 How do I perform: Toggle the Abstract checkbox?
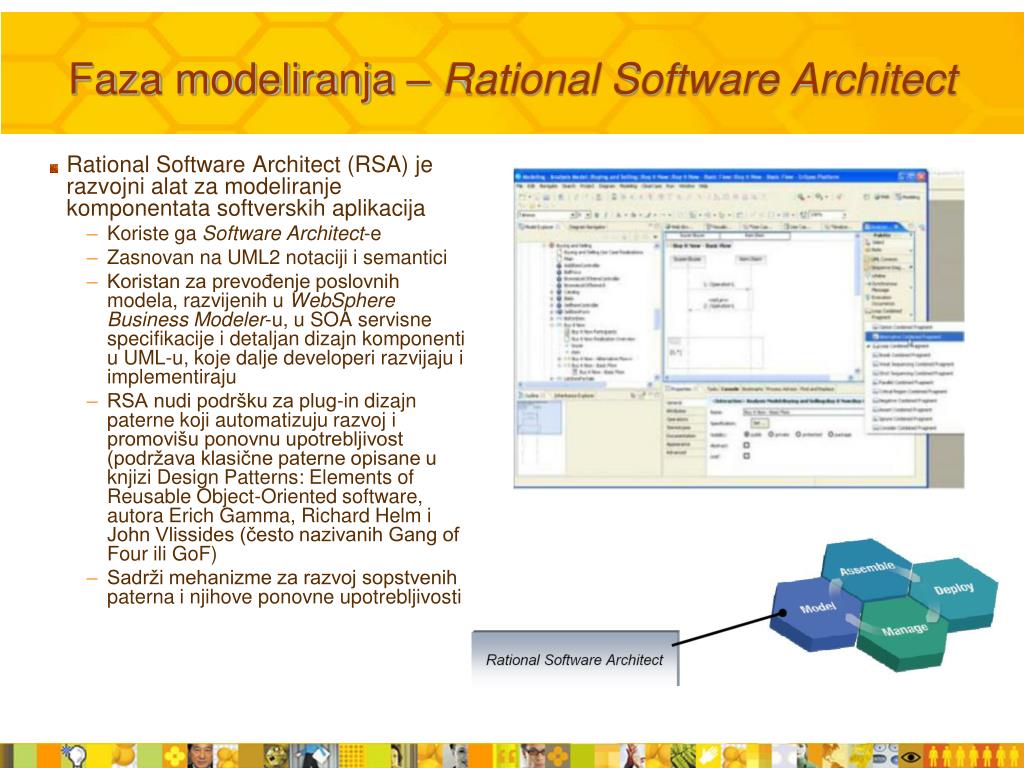coord(746,445)
